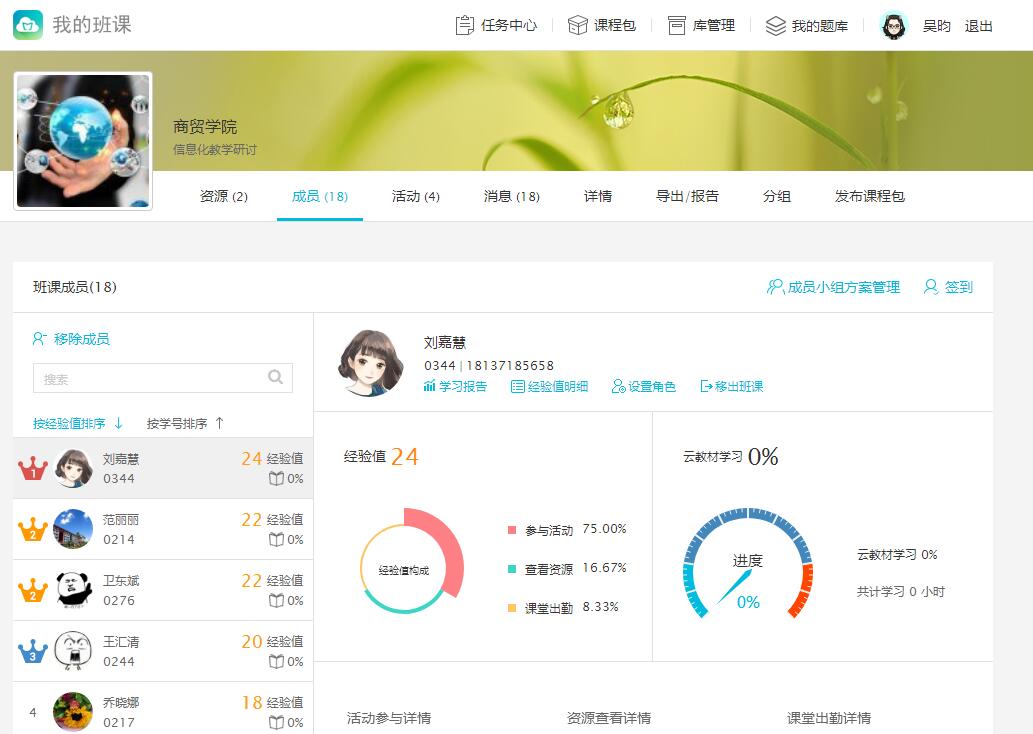Open 我的题库 from the header
Image resolution: width=1033 pixels, height=734 pixels.
click(807, 26)
